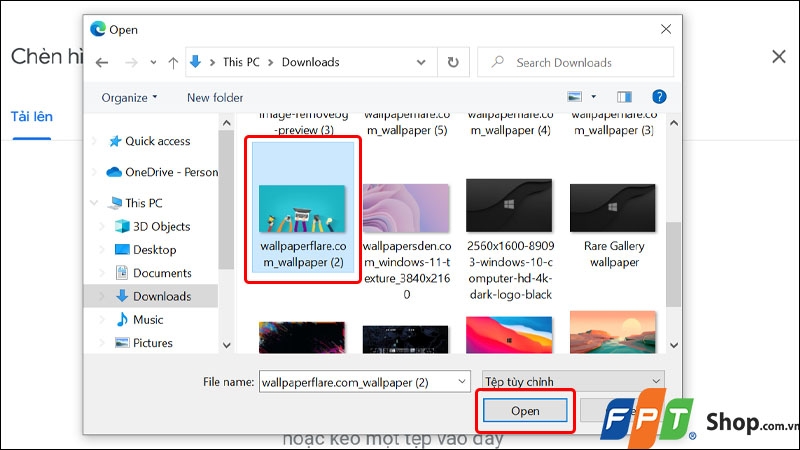The height and width of the screenshot is (450, 800).
Task: Collapse the This PC tree node
Action: pos(94,203)
